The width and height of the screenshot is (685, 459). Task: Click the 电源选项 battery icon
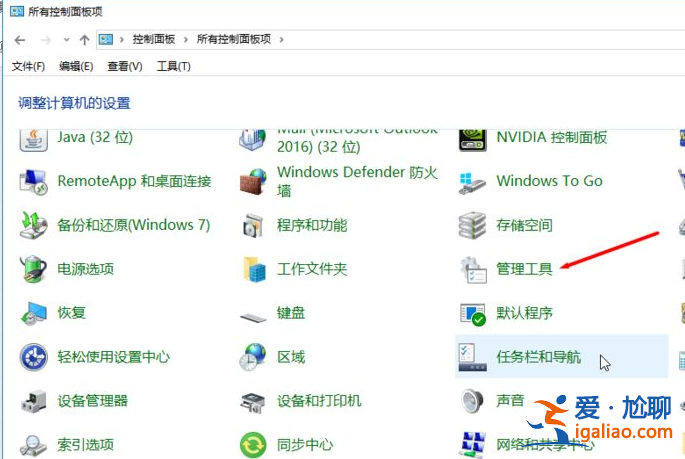coord(34,269)
